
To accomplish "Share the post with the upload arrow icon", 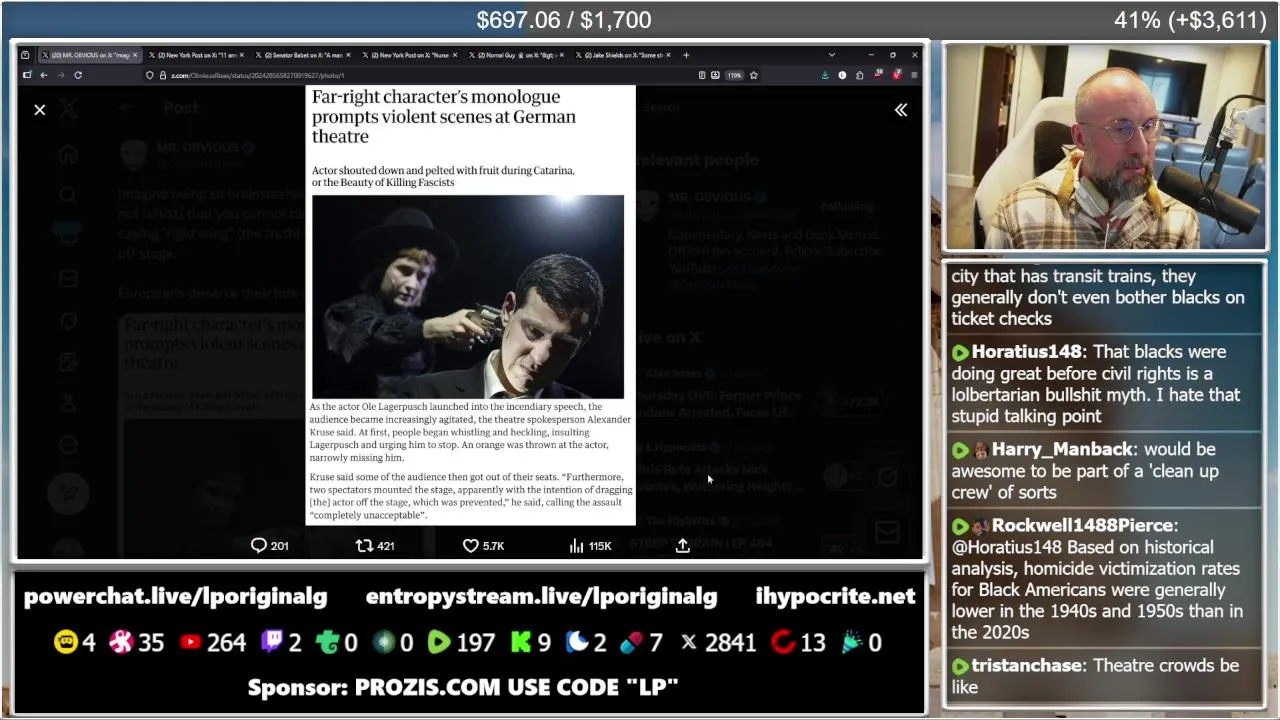I will click(683, 545).
